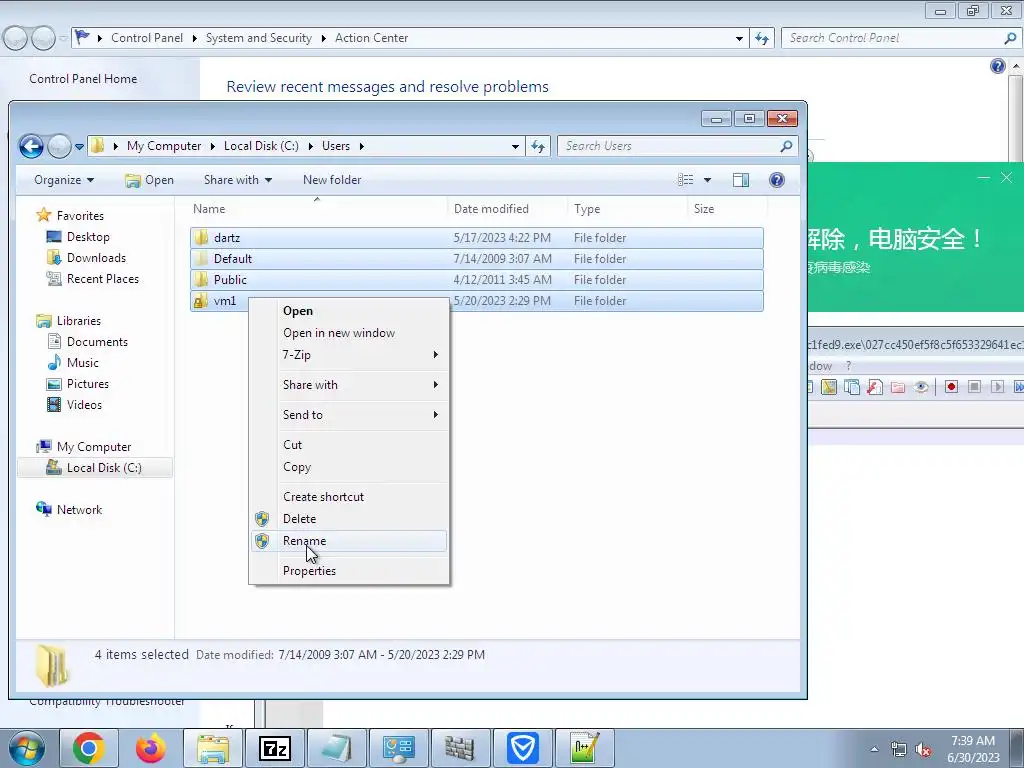Click the Search Users input field
Image resolution: width=1024 pixels, height=768 pixels.
pos(677,146)
